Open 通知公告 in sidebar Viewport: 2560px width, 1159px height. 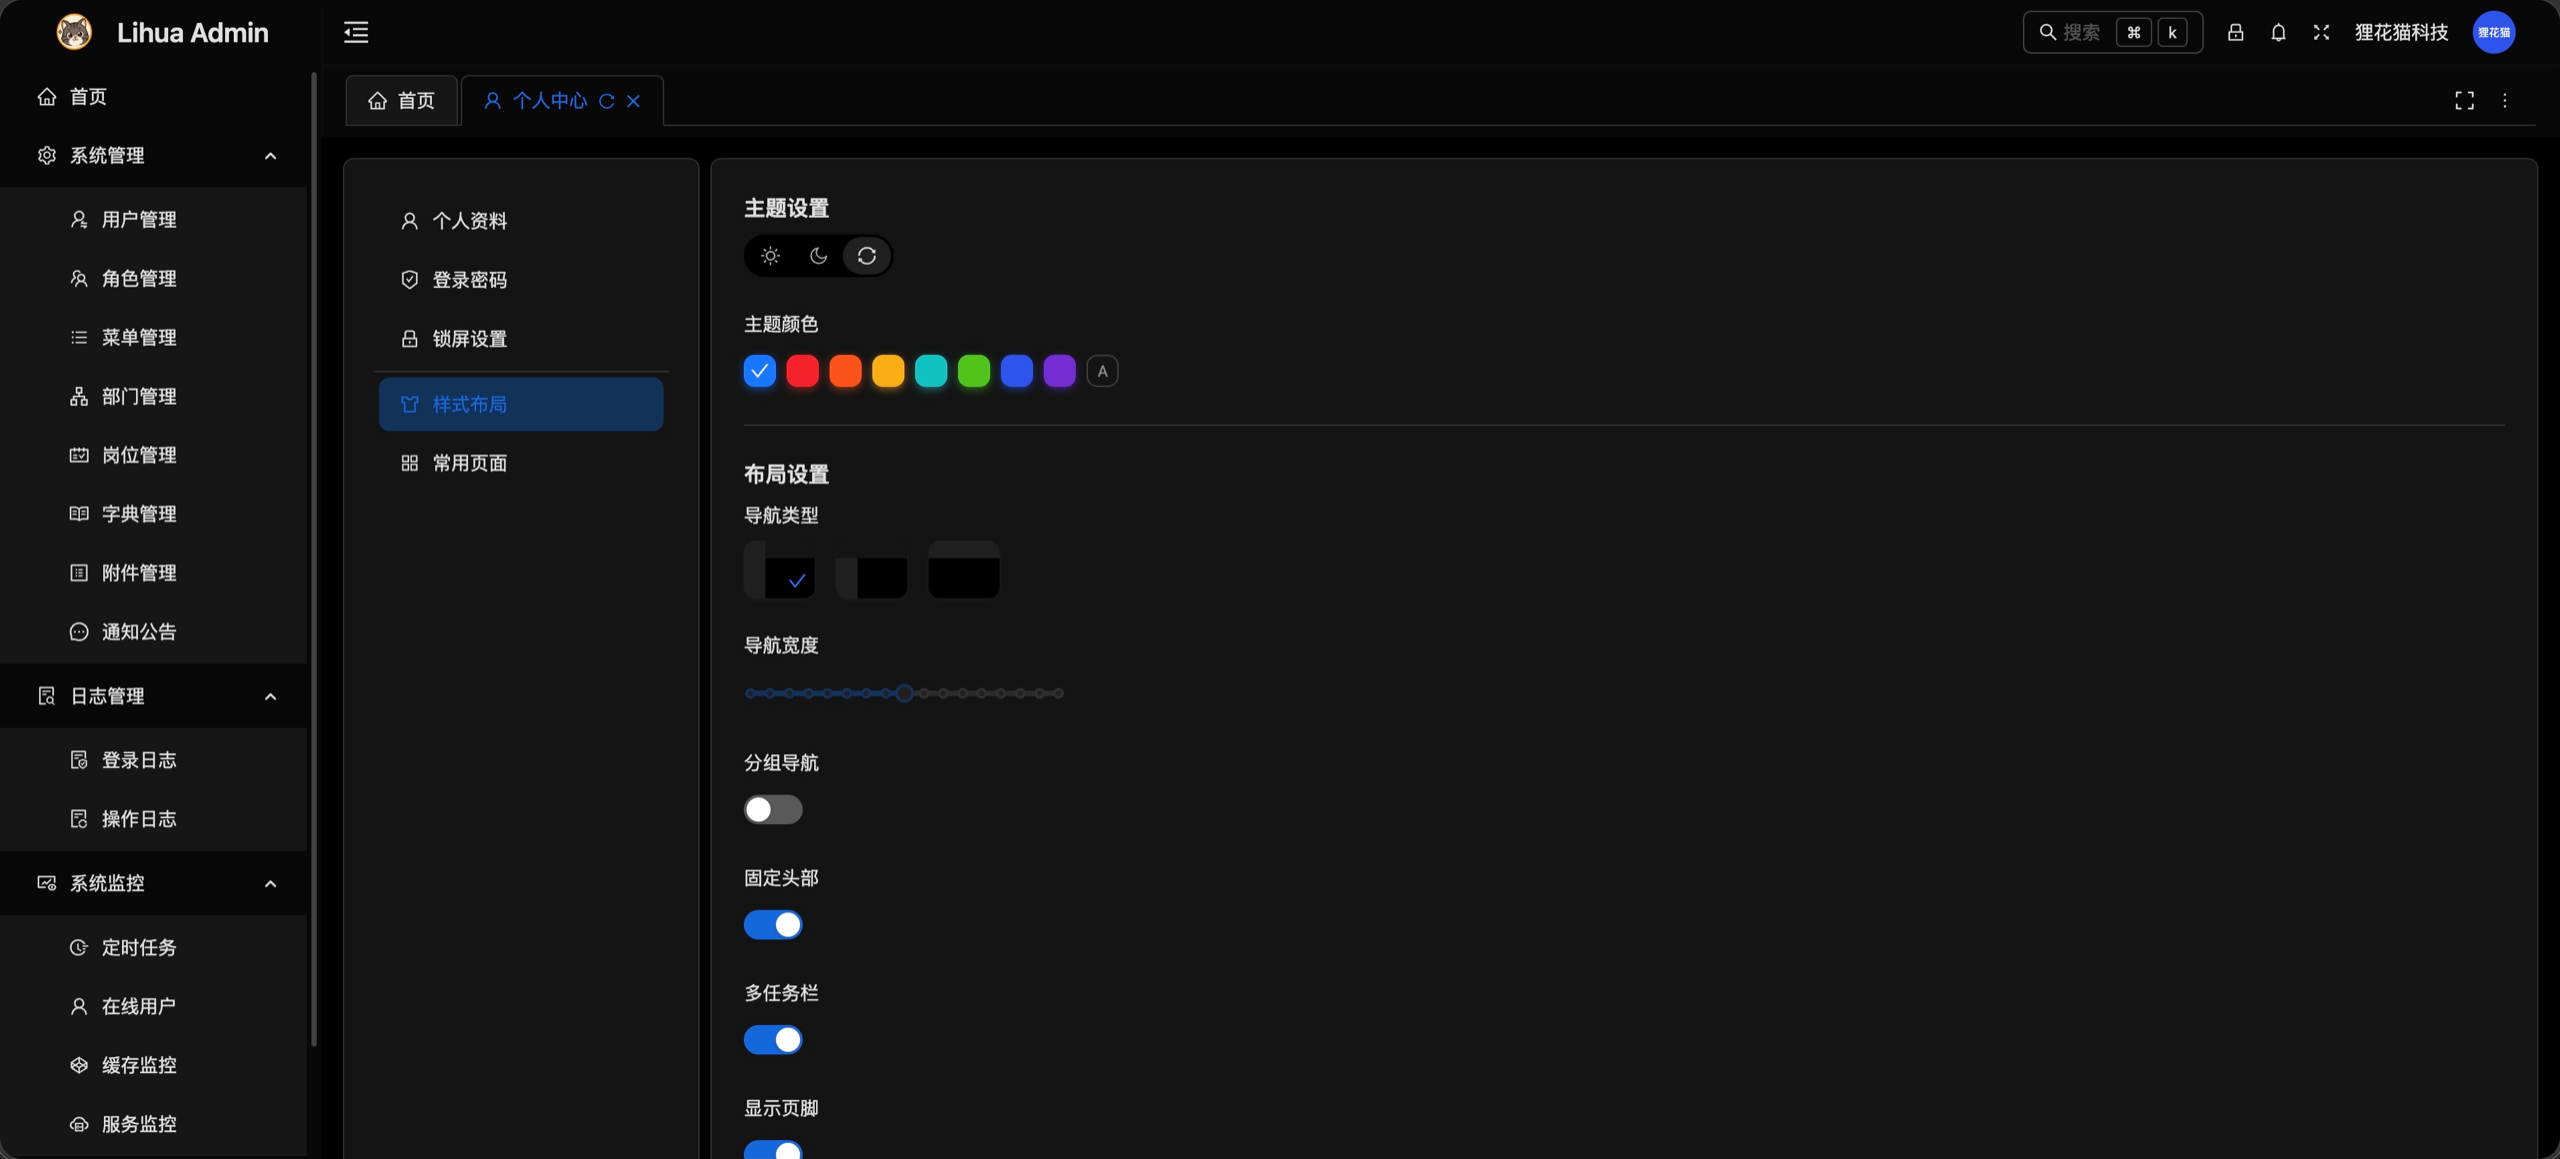tap(154, 632)
